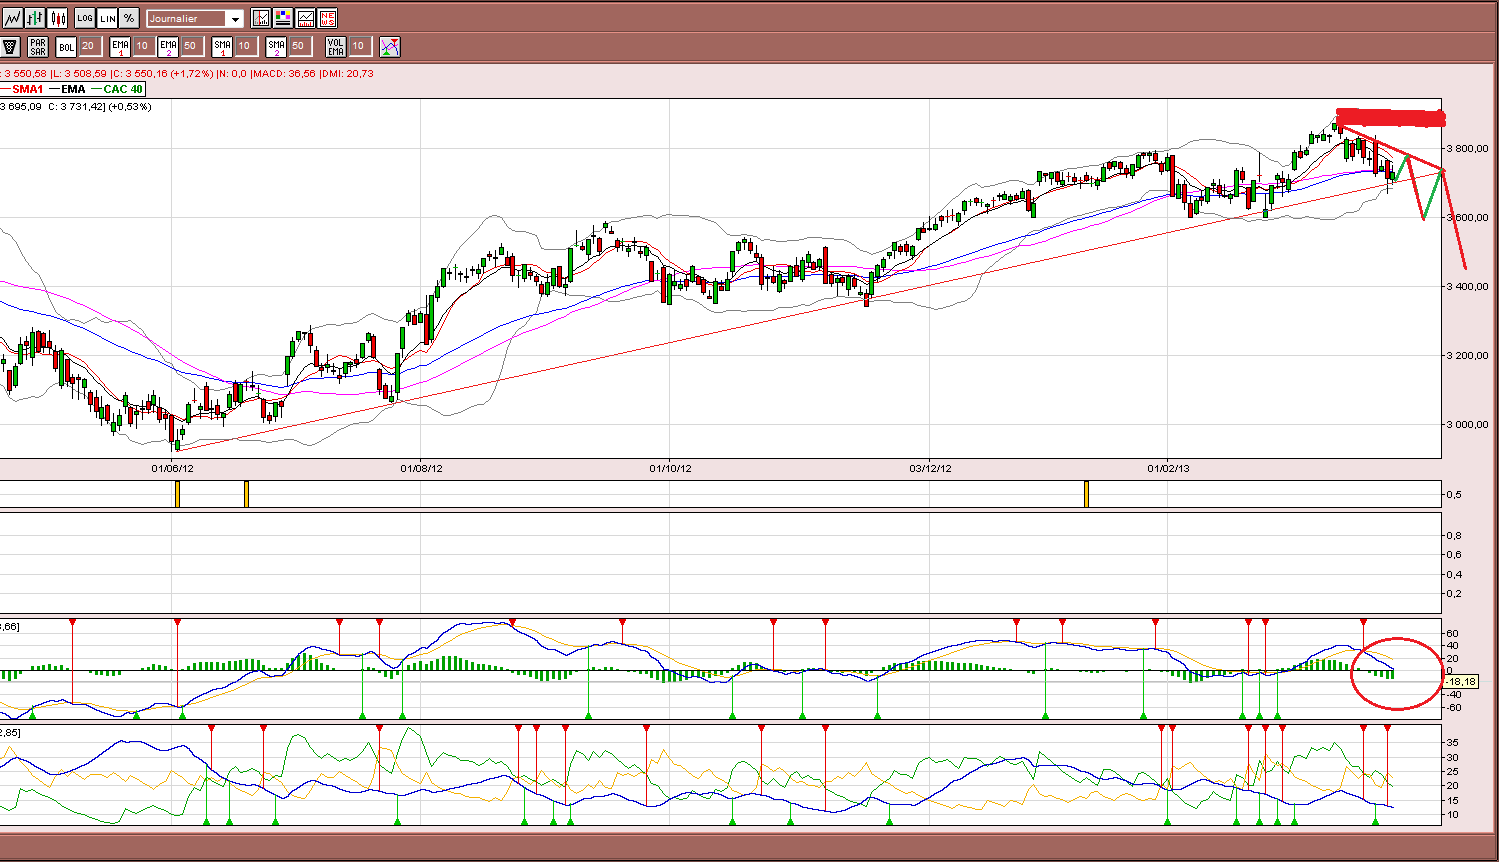The width and height of the screenshot is (1499, 862).
Task: Open the Journalier period dropdown
Action: tap(195, 18)
